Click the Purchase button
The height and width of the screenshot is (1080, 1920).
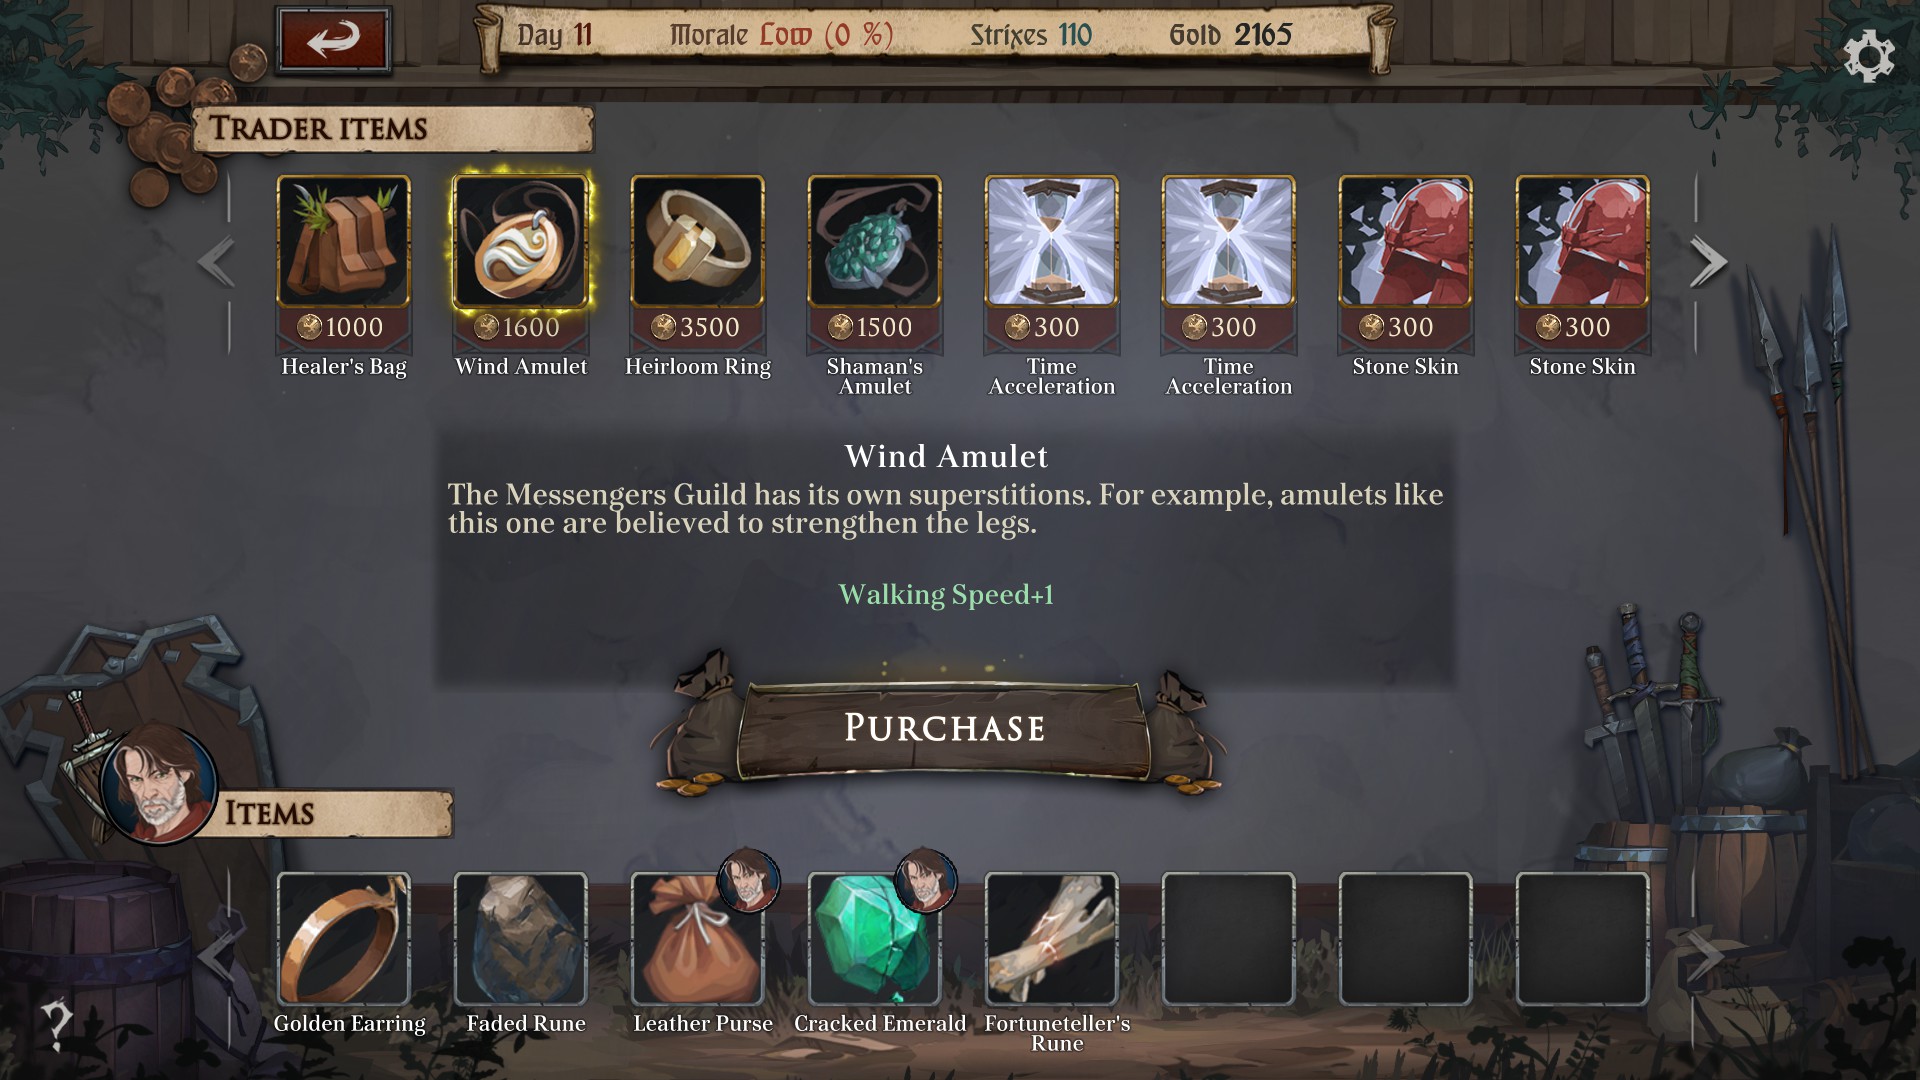coord(944,728)
